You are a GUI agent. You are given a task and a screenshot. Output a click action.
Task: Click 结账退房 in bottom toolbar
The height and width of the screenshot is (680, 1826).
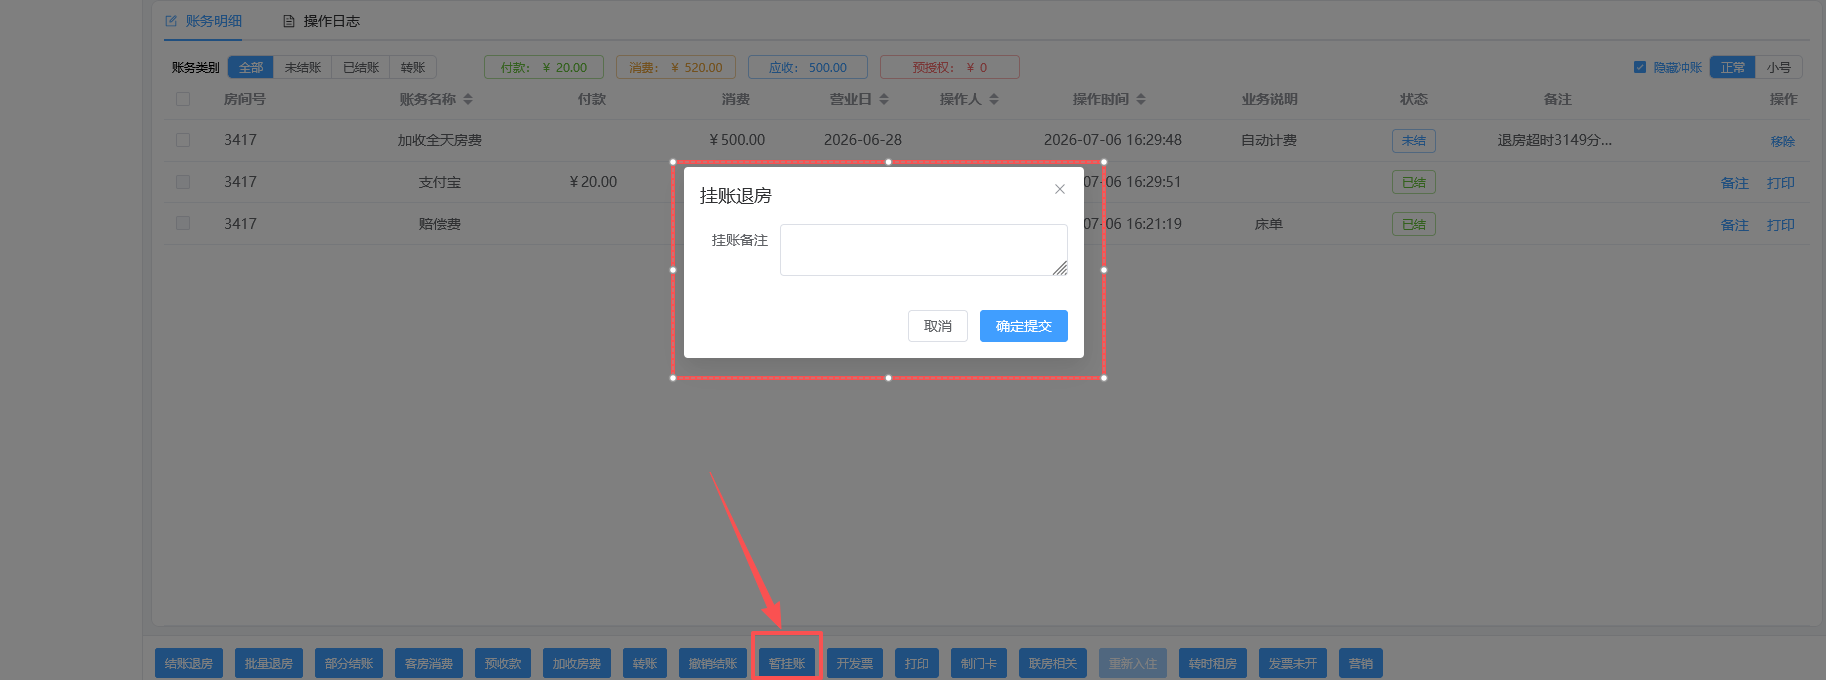(189, 663)
